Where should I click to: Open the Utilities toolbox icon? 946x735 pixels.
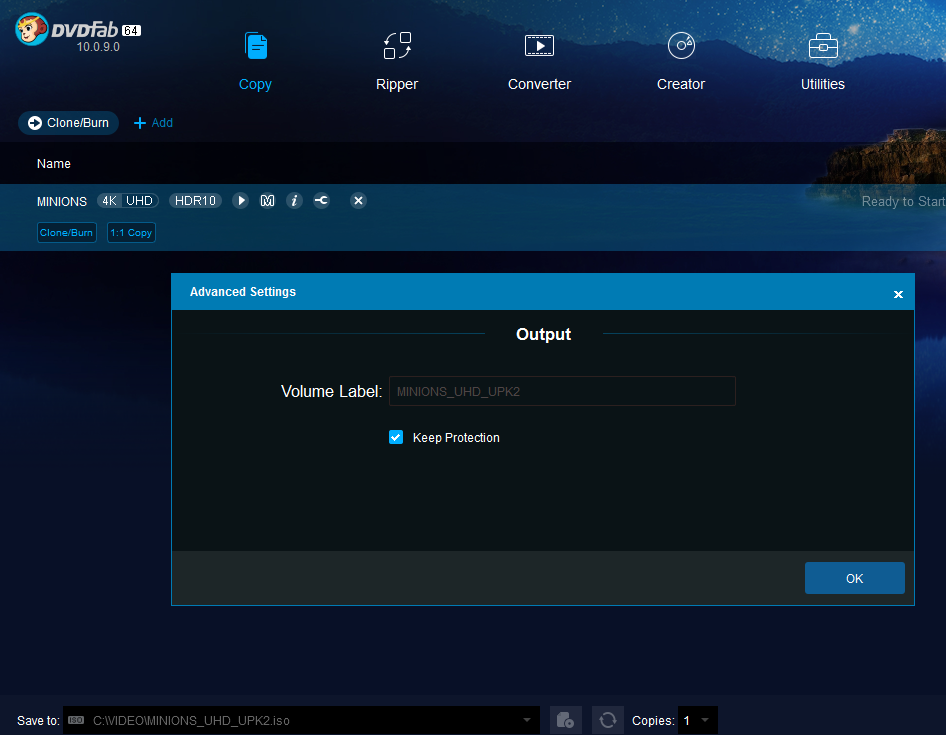823,46
